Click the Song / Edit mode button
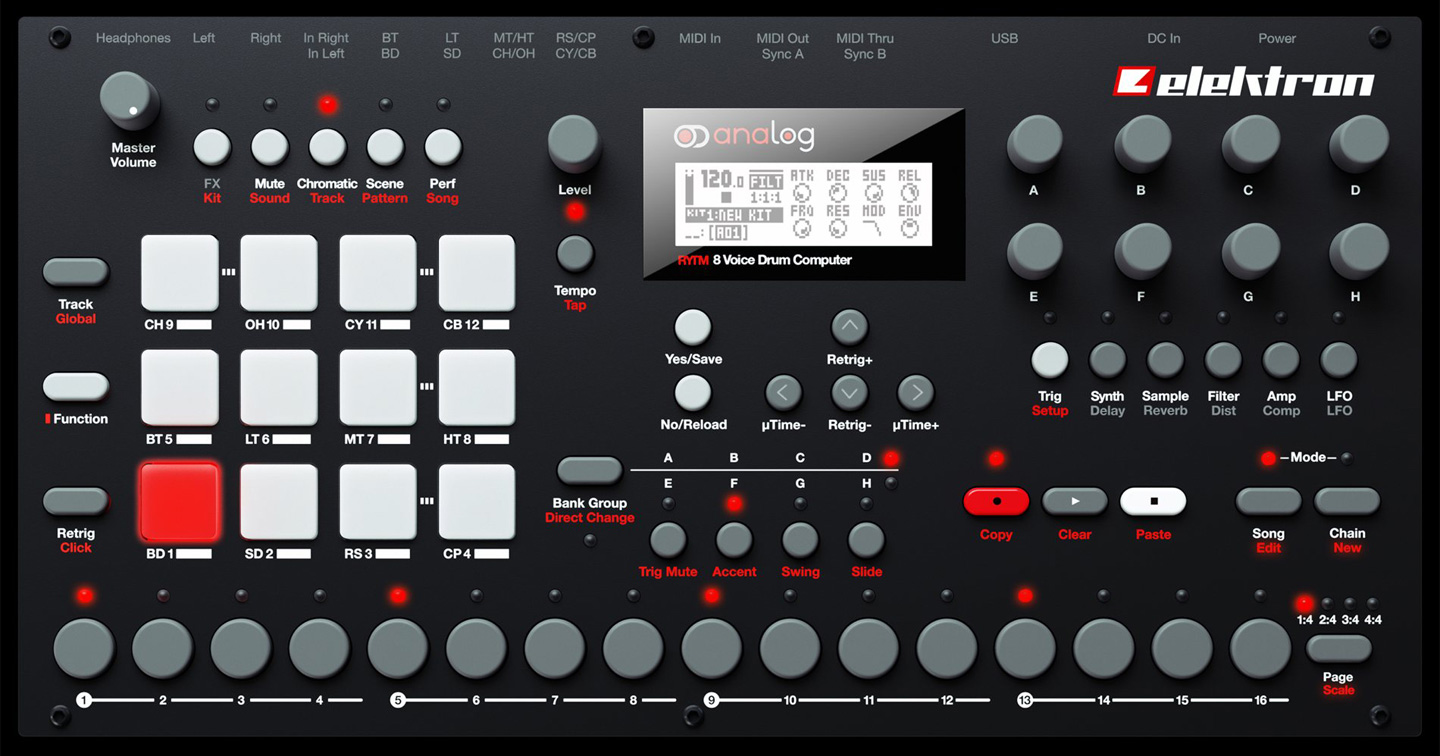 (x=1269, y=501)
